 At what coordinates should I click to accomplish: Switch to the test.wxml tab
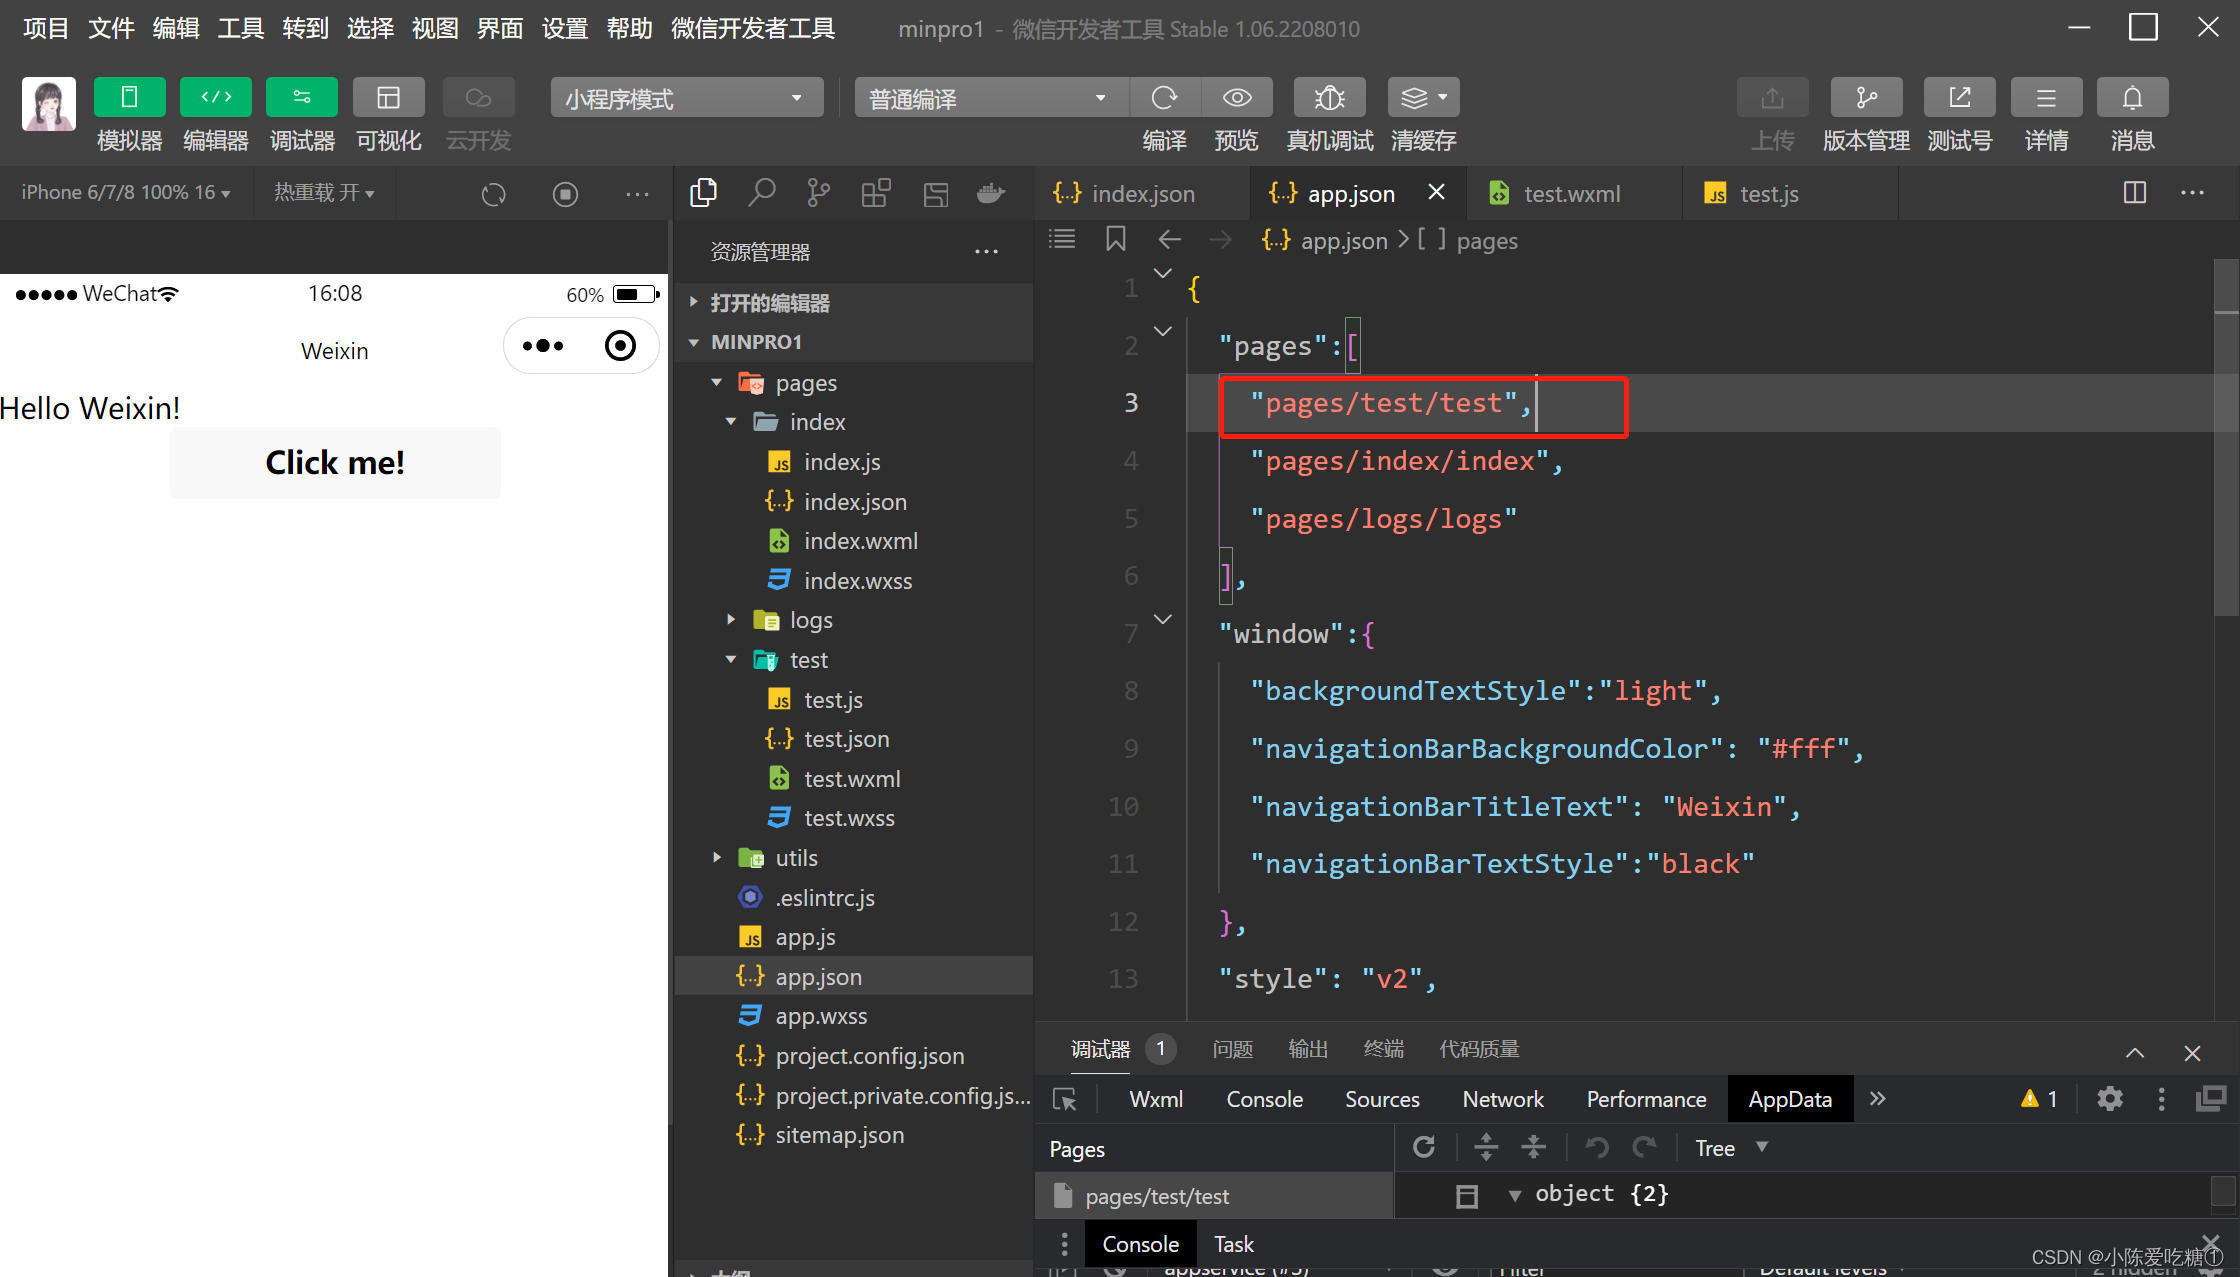[1571, 194]
